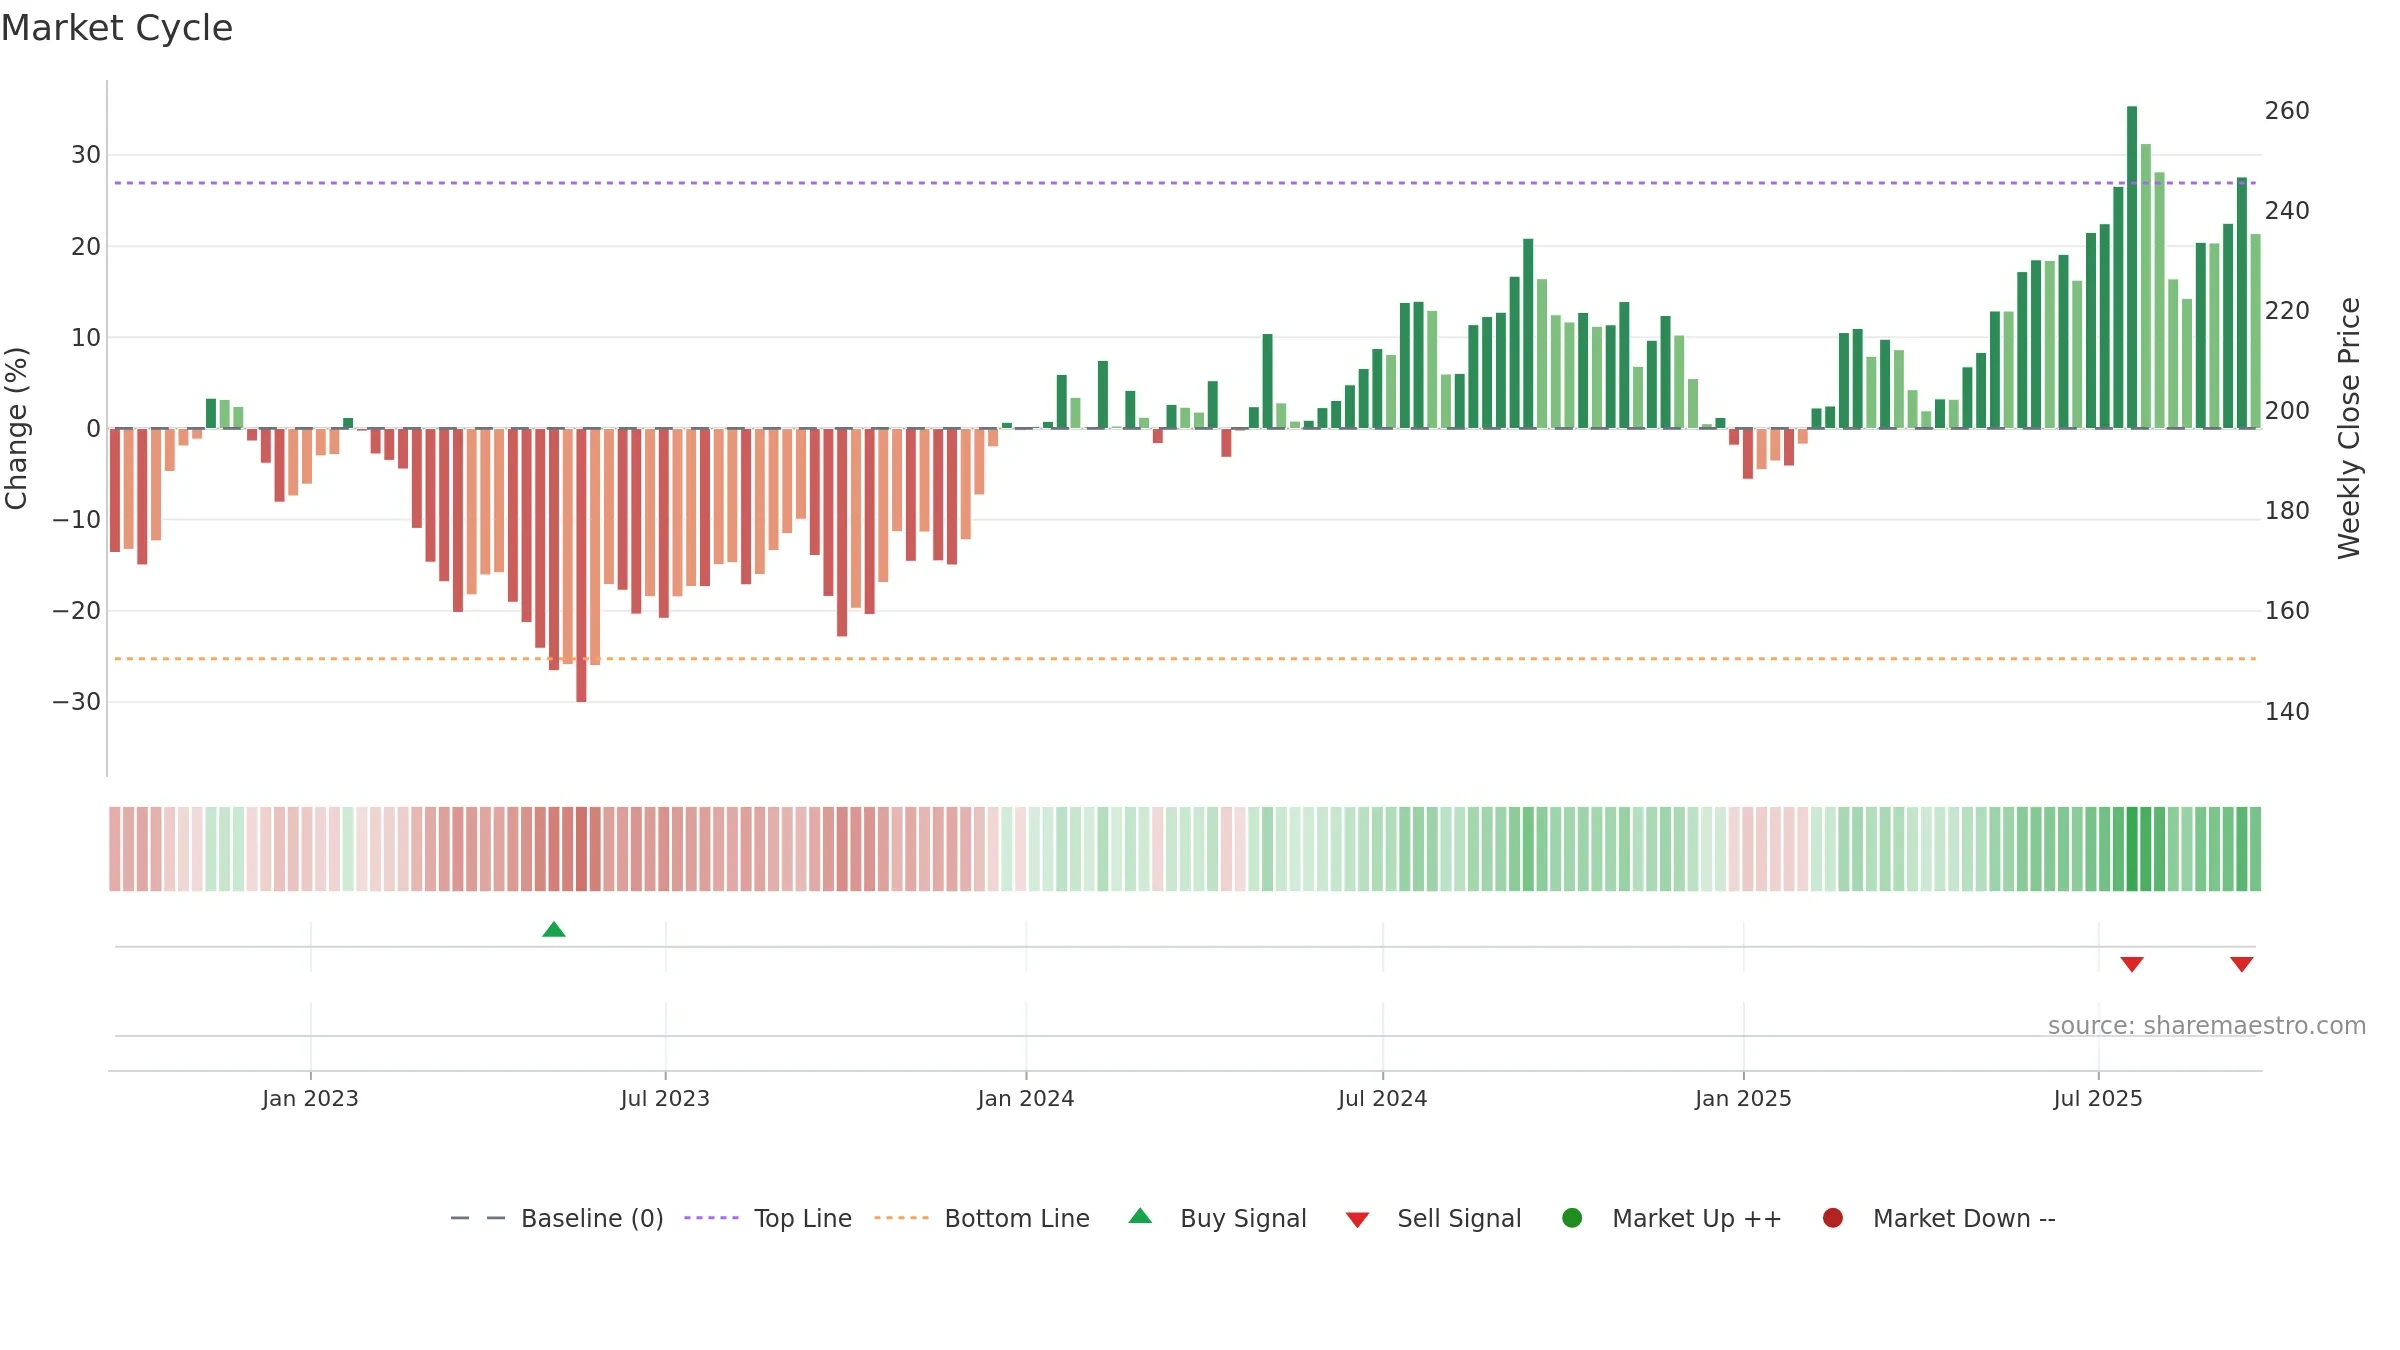Click the purple dotted Top Line in chart
Image resolution: width=2400 pixels, height=1350 pixels.
point(1185,183)
